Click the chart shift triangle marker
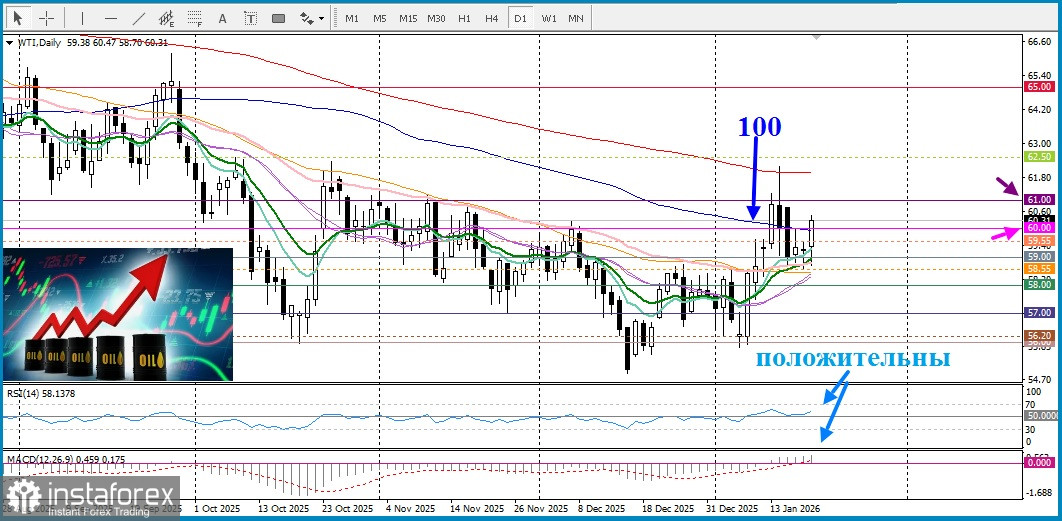1062x521 pixels. click(817, 38)
